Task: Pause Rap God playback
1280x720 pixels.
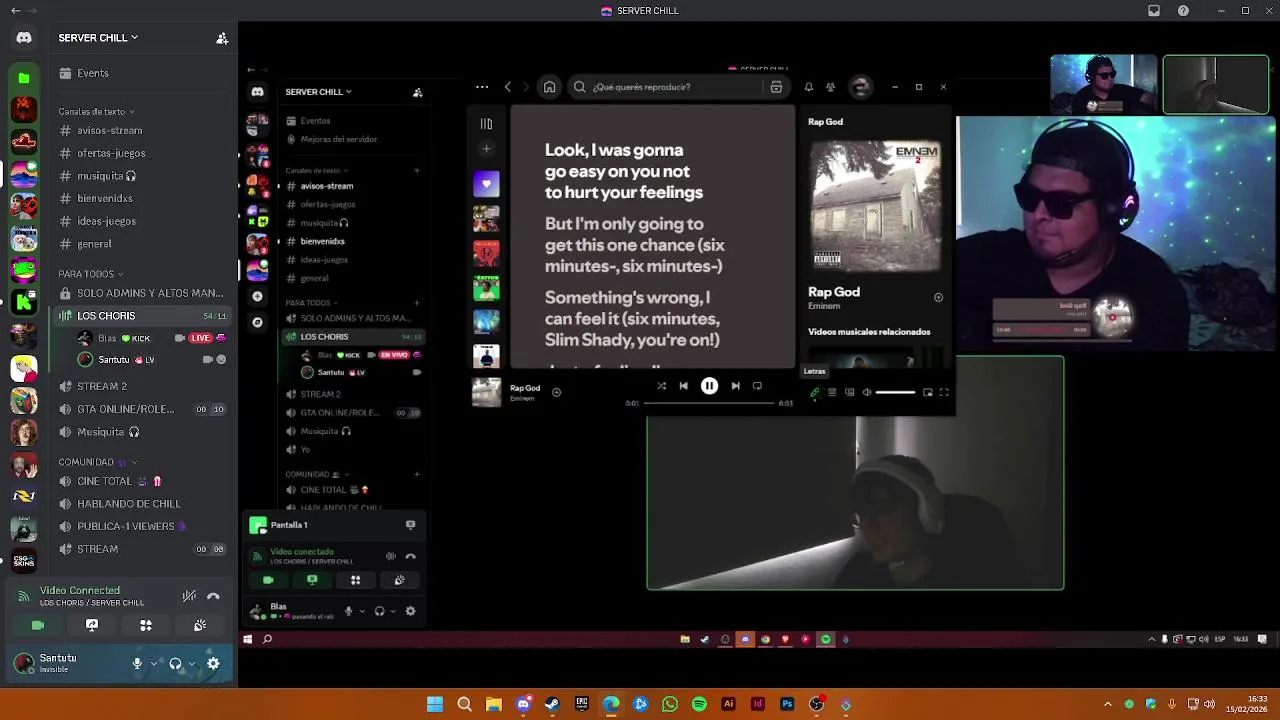Action: 709,386
